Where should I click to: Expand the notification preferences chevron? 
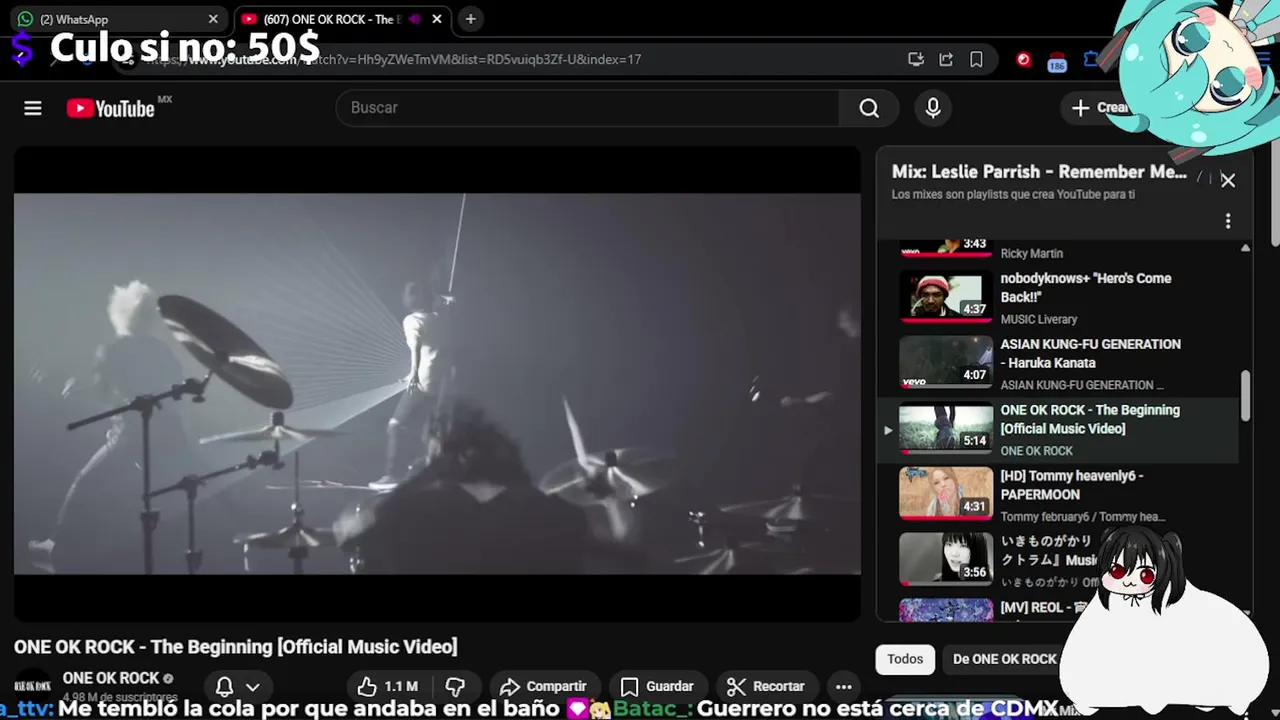pyautogui.click(x=253, y=687)
